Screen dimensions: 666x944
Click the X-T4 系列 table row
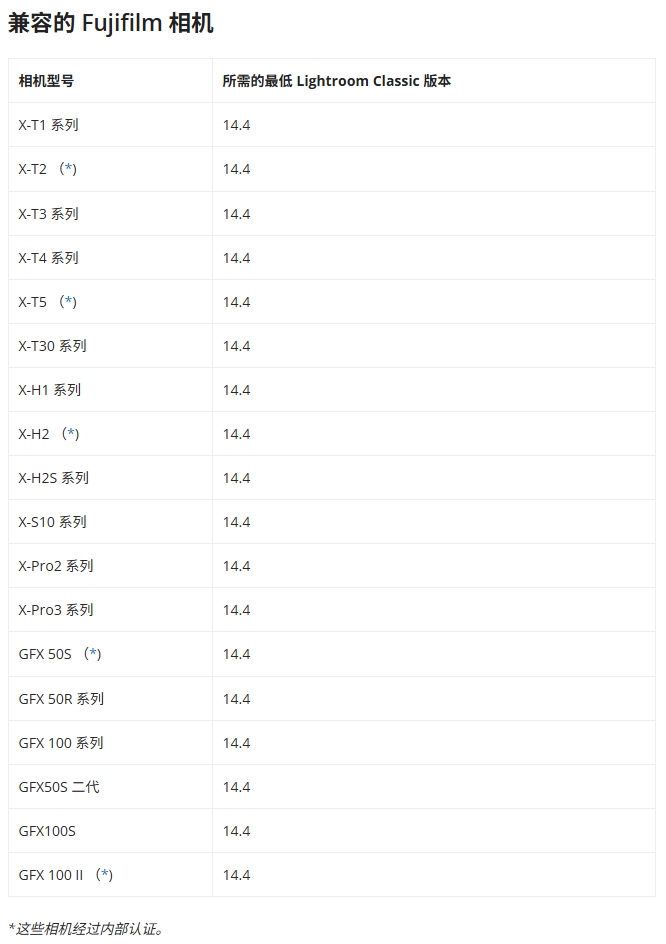point(332,258)
